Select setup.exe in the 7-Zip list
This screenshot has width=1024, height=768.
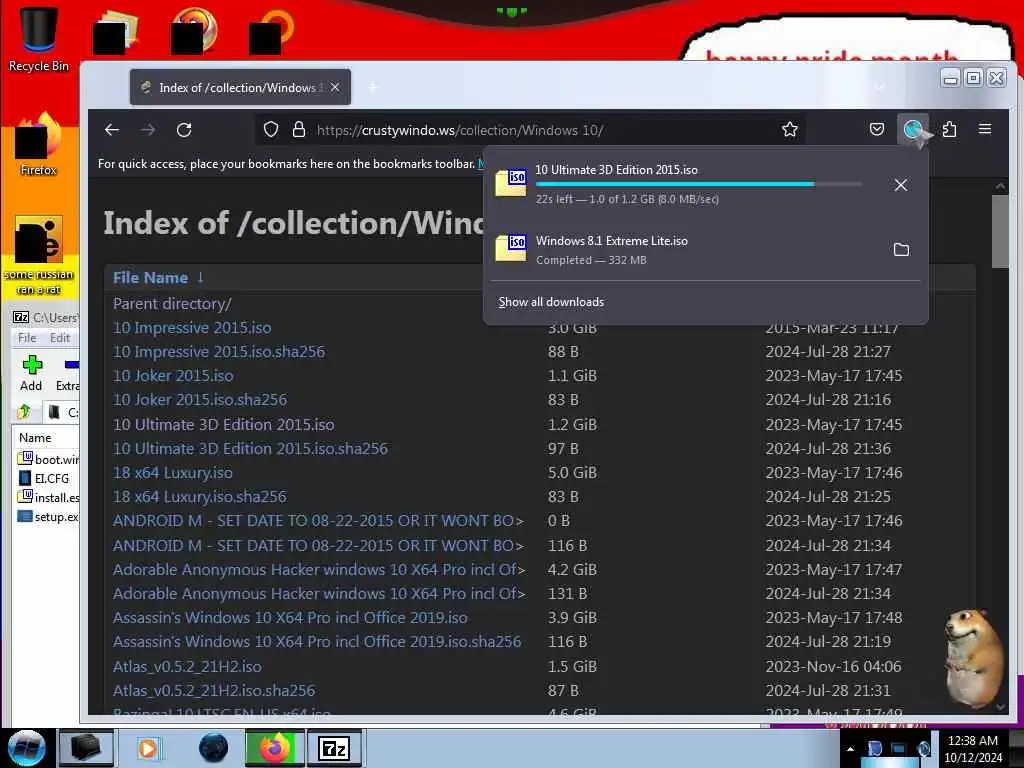click(x=48, y=517)
